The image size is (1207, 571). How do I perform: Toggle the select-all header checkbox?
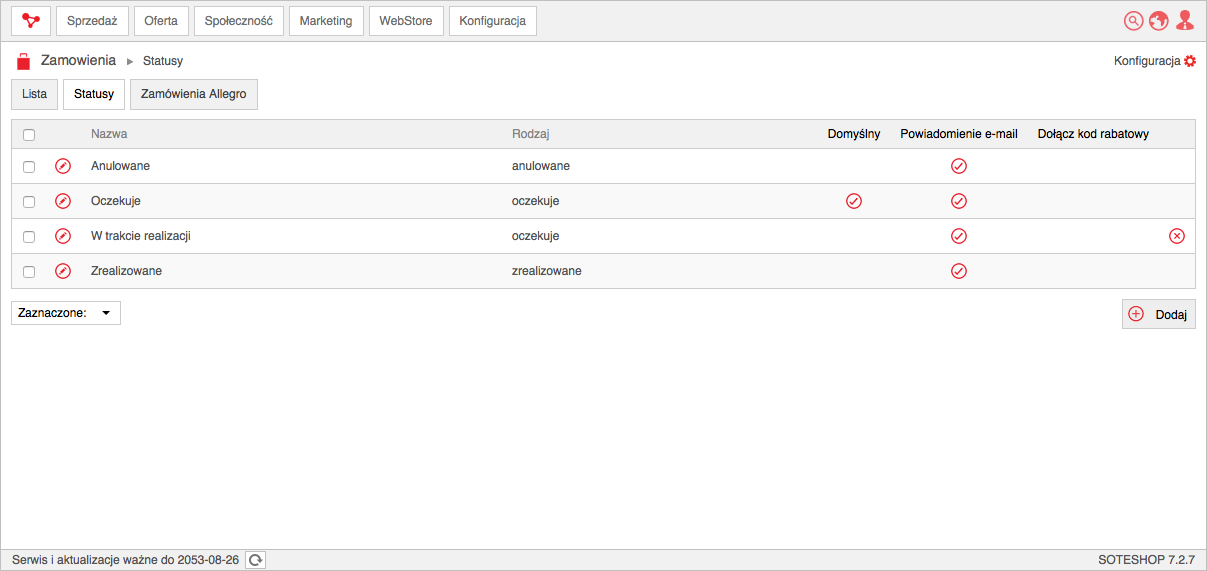click(29, 135)
